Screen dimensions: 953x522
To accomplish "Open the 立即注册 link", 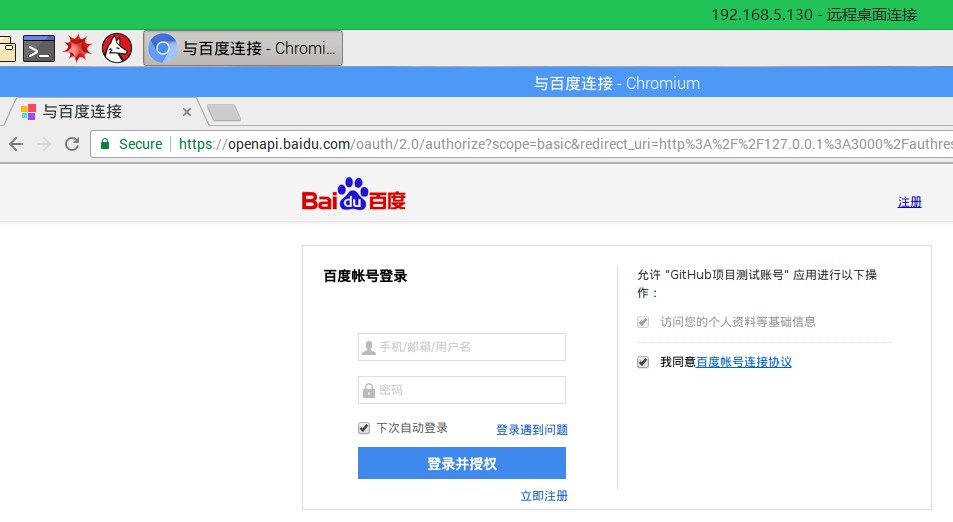I will point(544,496).
